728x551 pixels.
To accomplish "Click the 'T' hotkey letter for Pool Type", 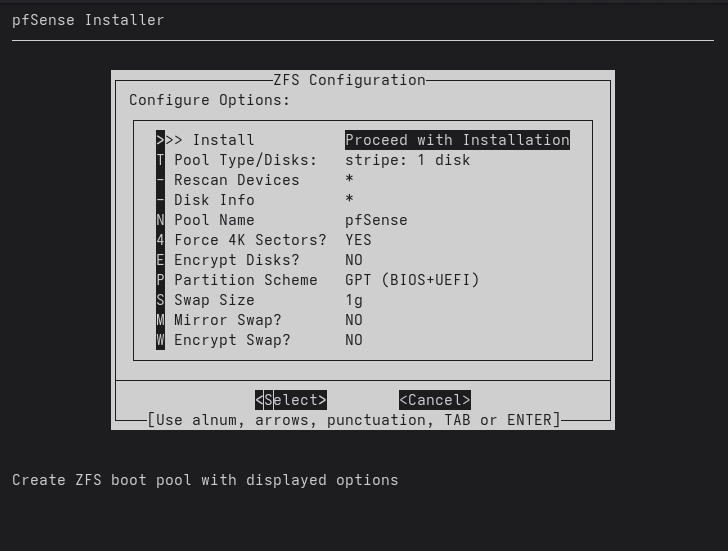I will click(160, 160).
